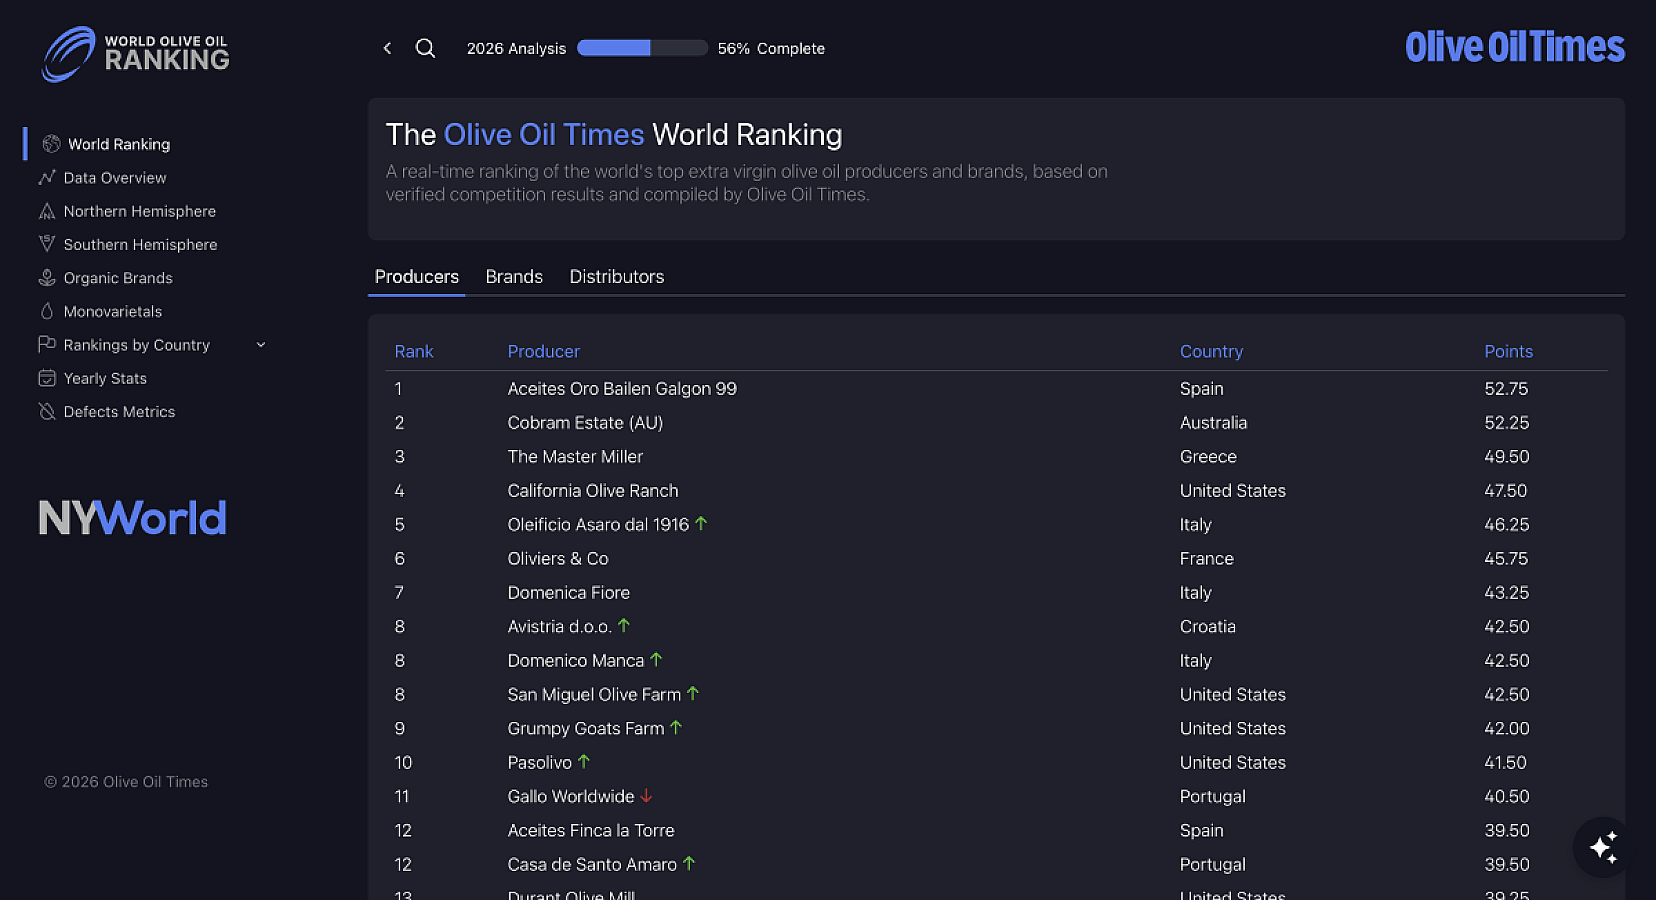Screen dimensions: 1656x900
Task: Click the World Ranking globe icon
Action: pyautogui.click(x=51, y=144)
